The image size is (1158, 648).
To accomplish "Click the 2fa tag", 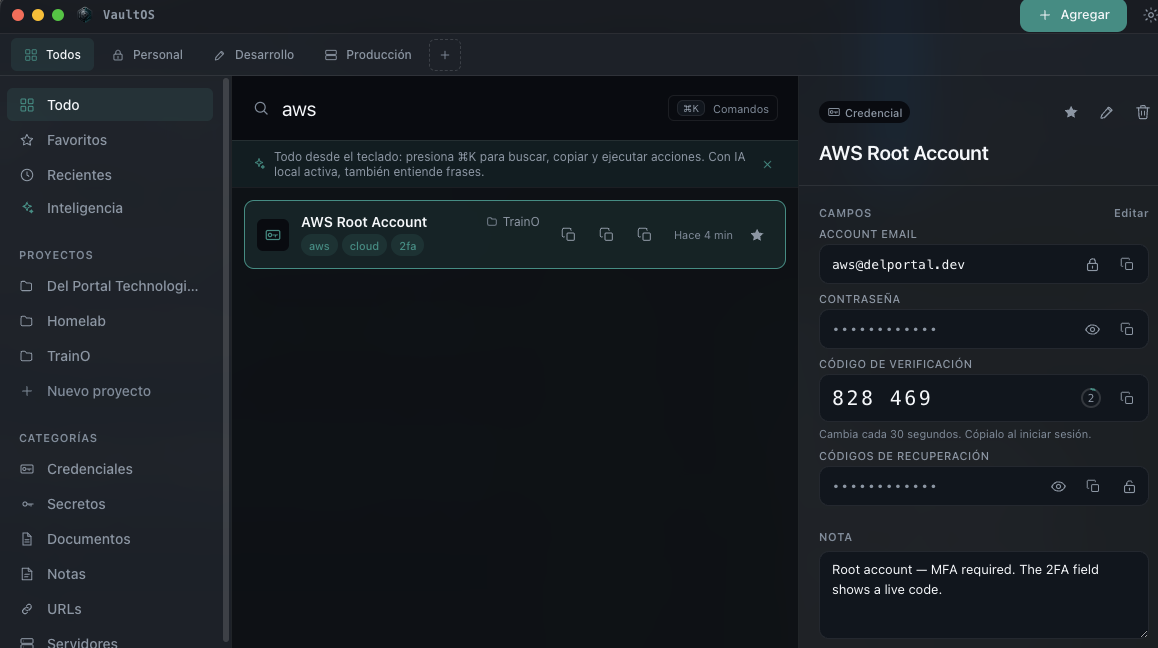I will (408, 246).
